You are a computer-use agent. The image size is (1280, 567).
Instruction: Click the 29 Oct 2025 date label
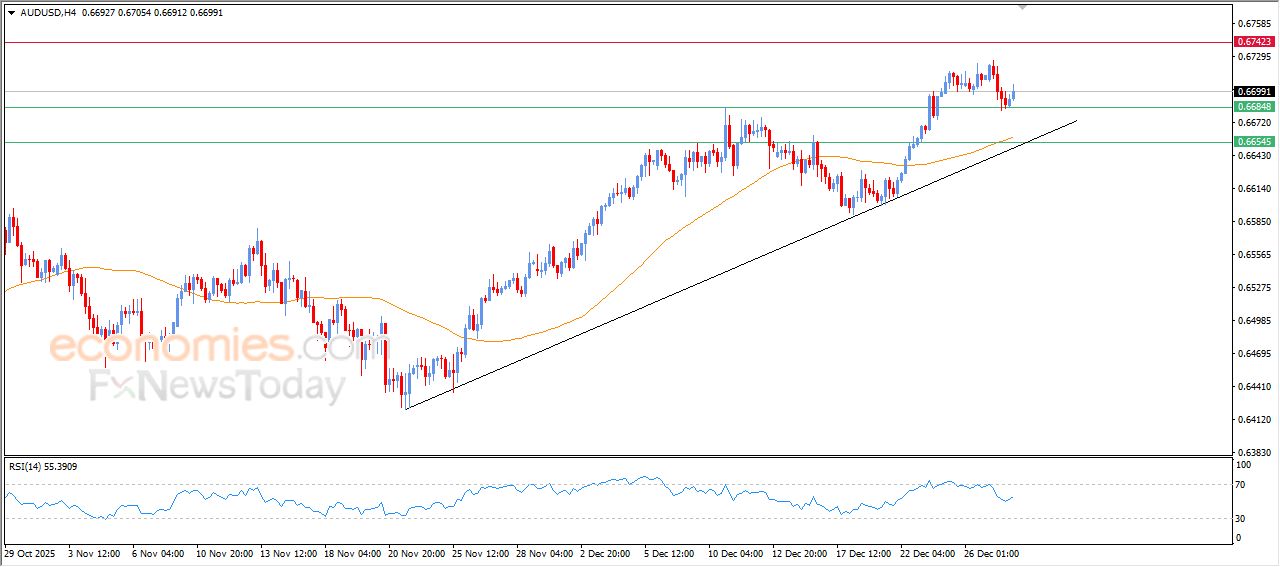tap(25, 552)
